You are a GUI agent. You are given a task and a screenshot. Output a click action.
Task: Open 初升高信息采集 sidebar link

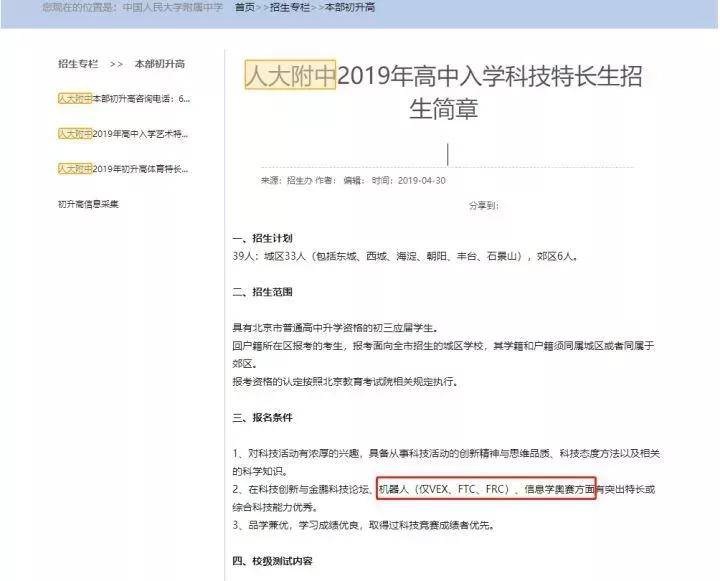(88, 204)
